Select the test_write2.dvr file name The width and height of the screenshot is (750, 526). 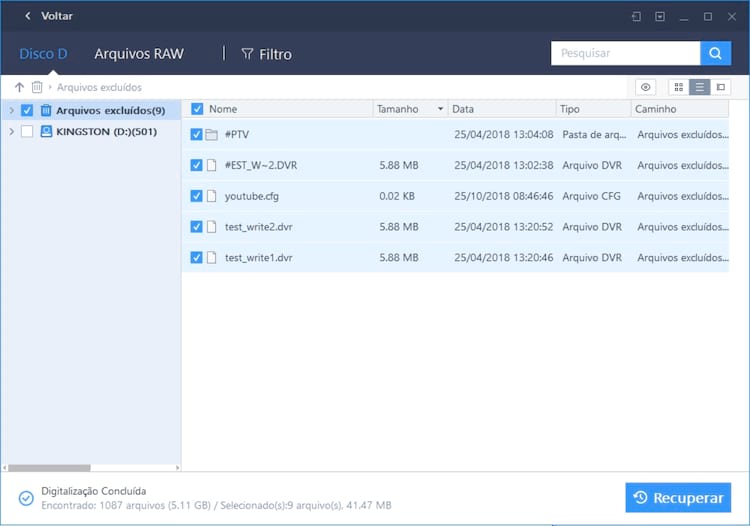[x=258, y=227]
